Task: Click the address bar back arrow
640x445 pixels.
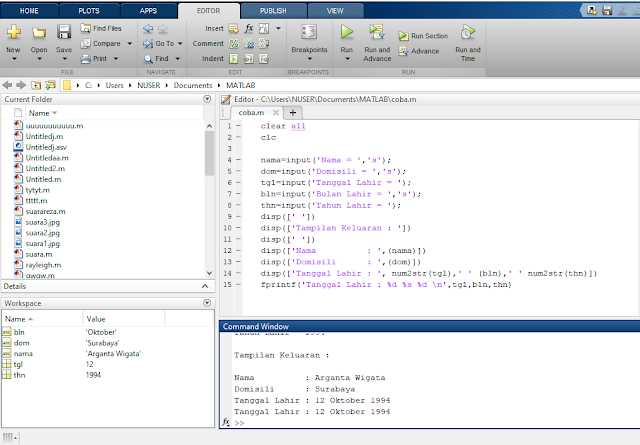Action: tap(7, 85)
